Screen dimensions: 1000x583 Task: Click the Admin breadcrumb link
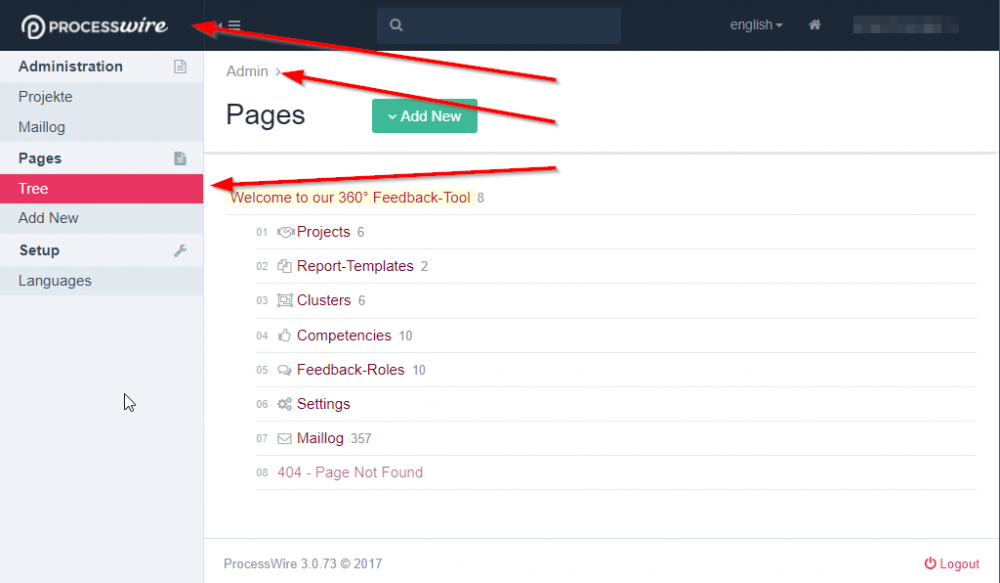[247, 71]
